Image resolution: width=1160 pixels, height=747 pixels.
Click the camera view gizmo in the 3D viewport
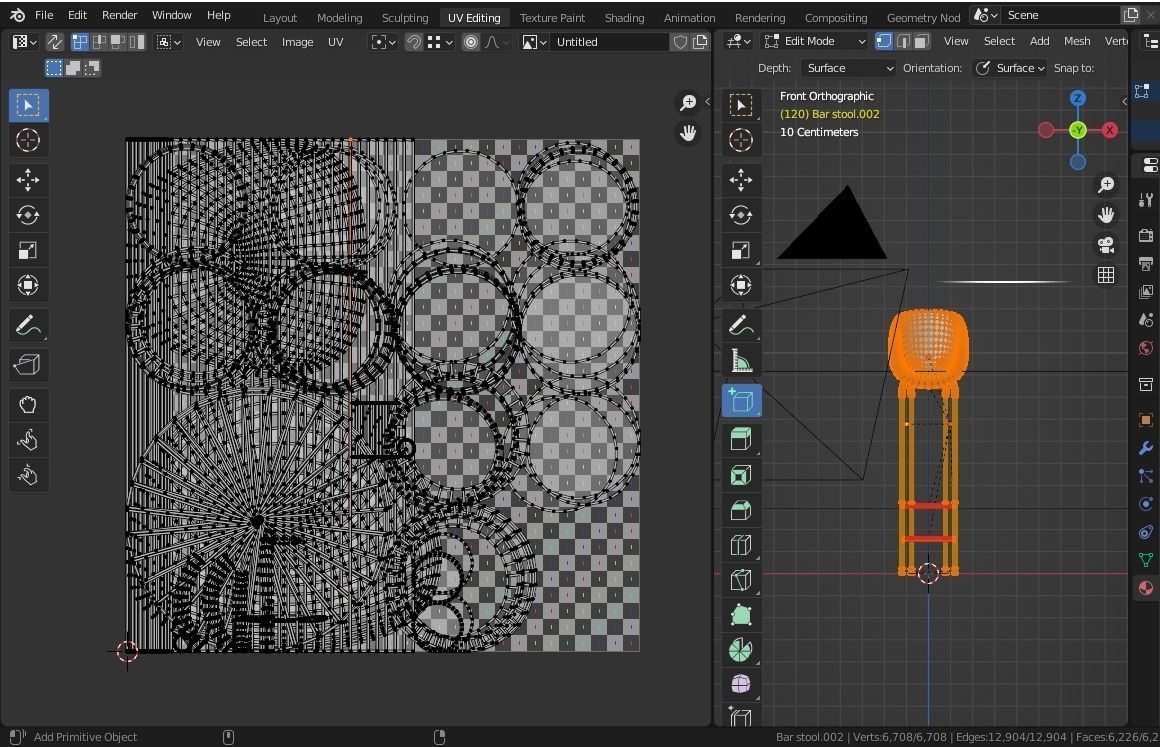pos(1106,245)
